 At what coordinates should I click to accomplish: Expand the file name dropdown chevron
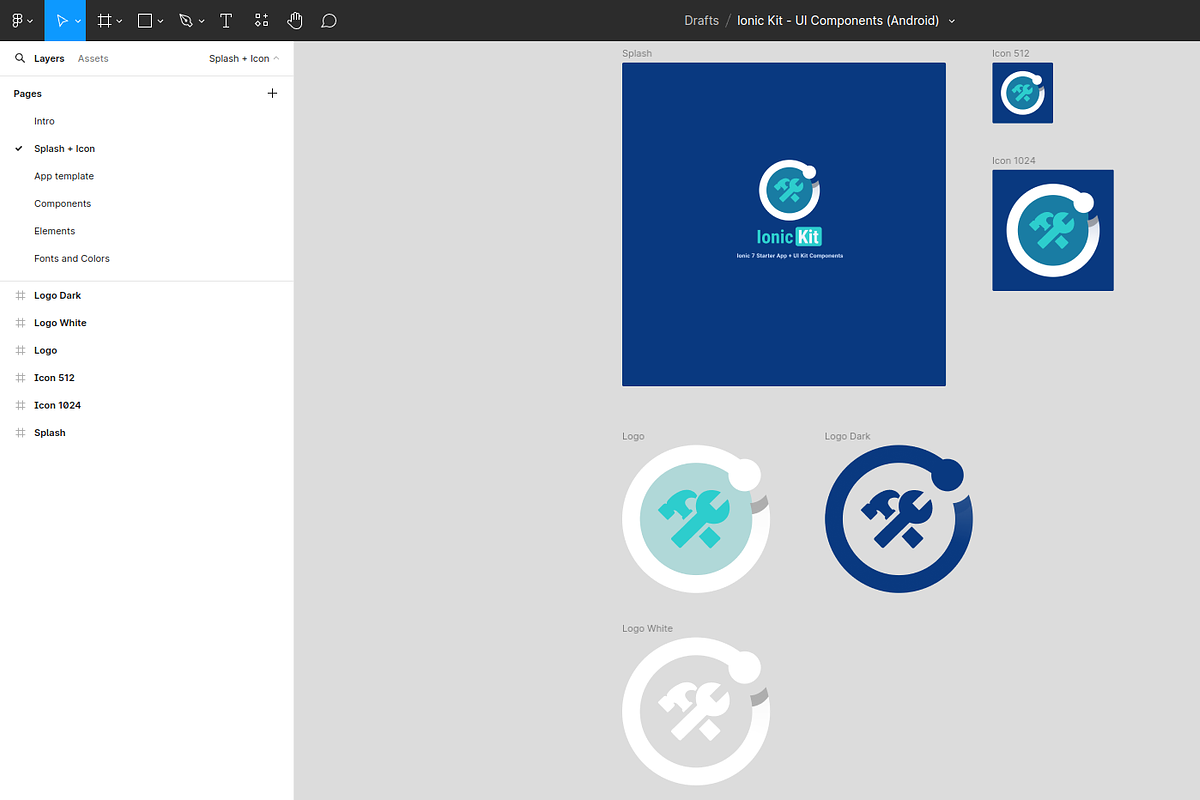951,21
